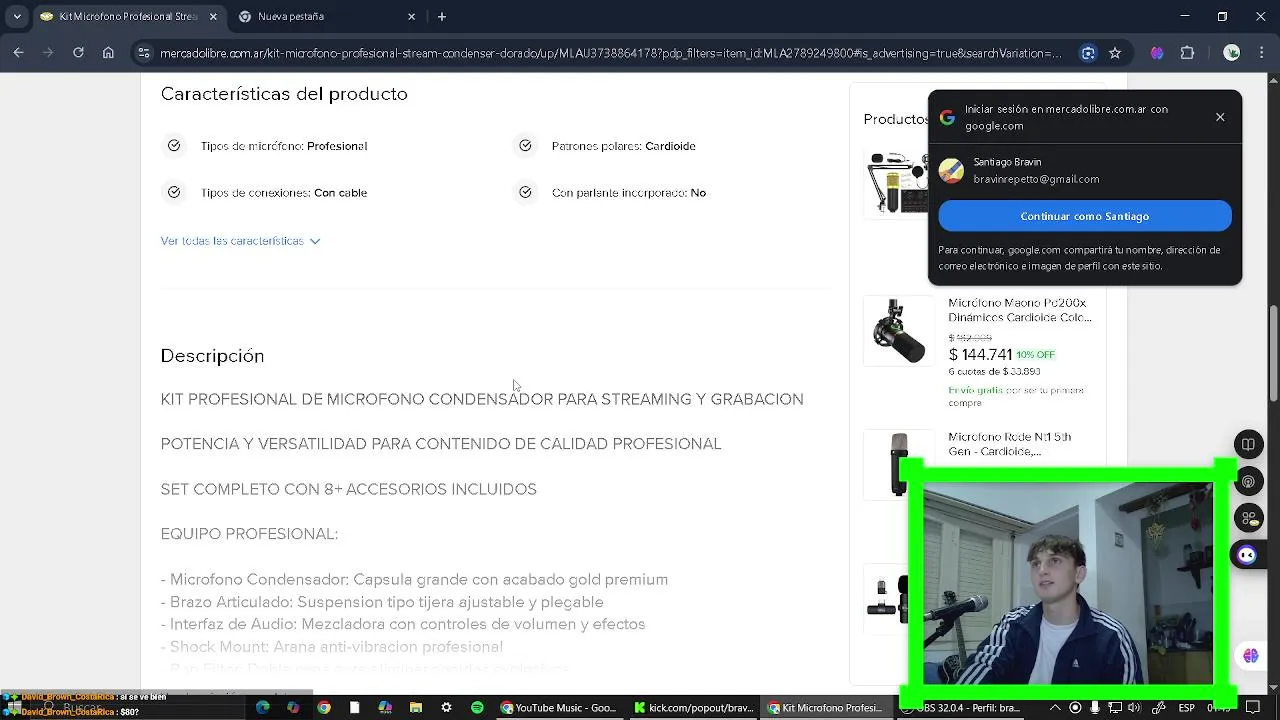Switch to kick.com popout taskbar window

695,708
